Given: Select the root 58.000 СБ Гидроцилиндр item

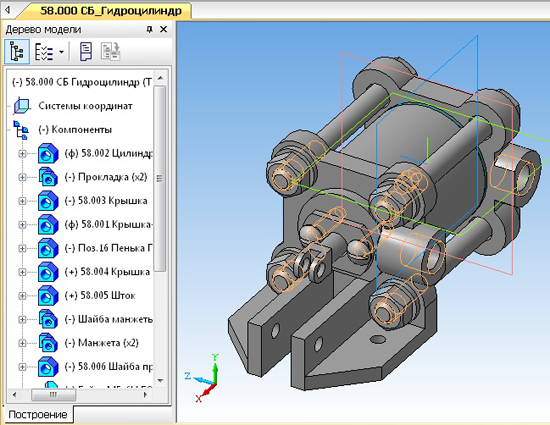Looking at the screenshot, I should coord(81,82).
